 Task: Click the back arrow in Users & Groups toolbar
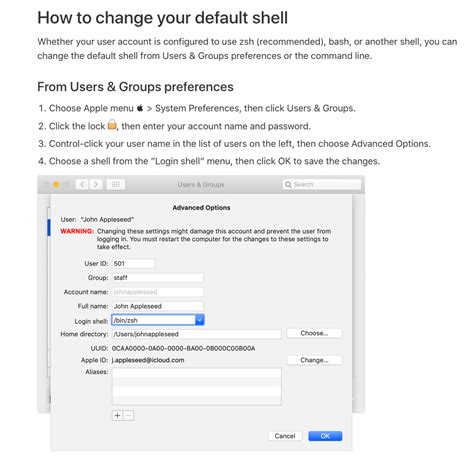pos(82,184)
